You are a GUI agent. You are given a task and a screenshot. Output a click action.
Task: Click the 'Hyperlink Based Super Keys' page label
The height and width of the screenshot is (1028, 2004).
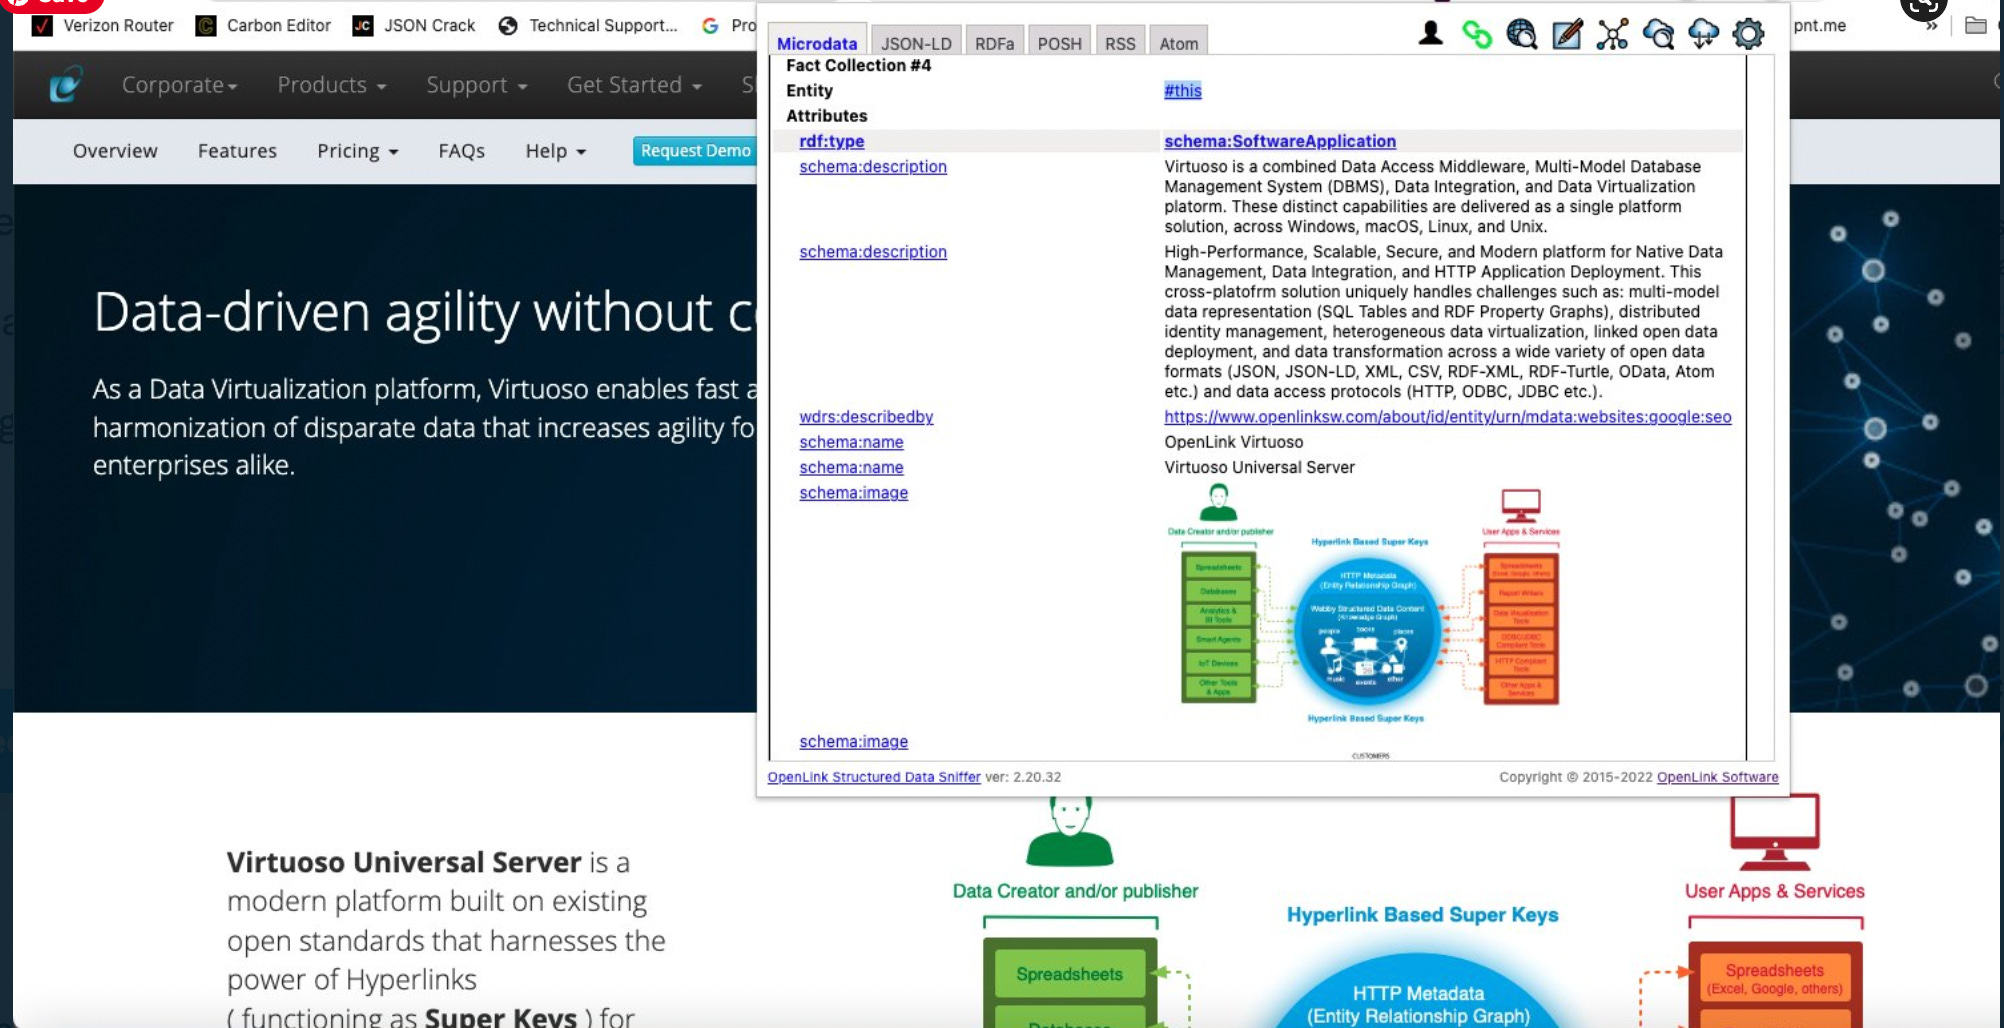click(x=1422, y=915)
